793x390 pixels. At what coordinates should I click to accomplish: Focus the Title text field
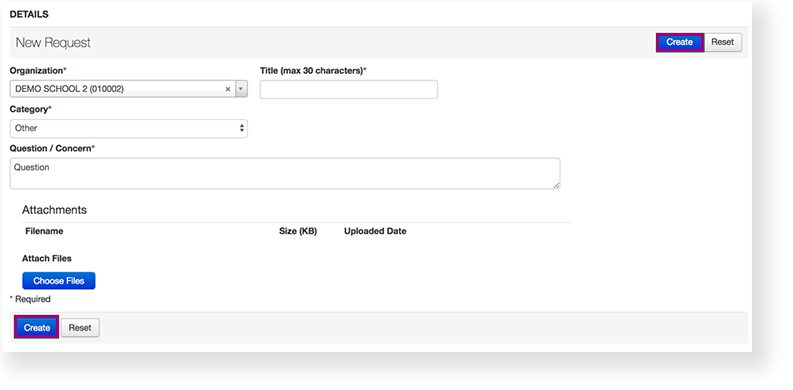tap(348, 90)
